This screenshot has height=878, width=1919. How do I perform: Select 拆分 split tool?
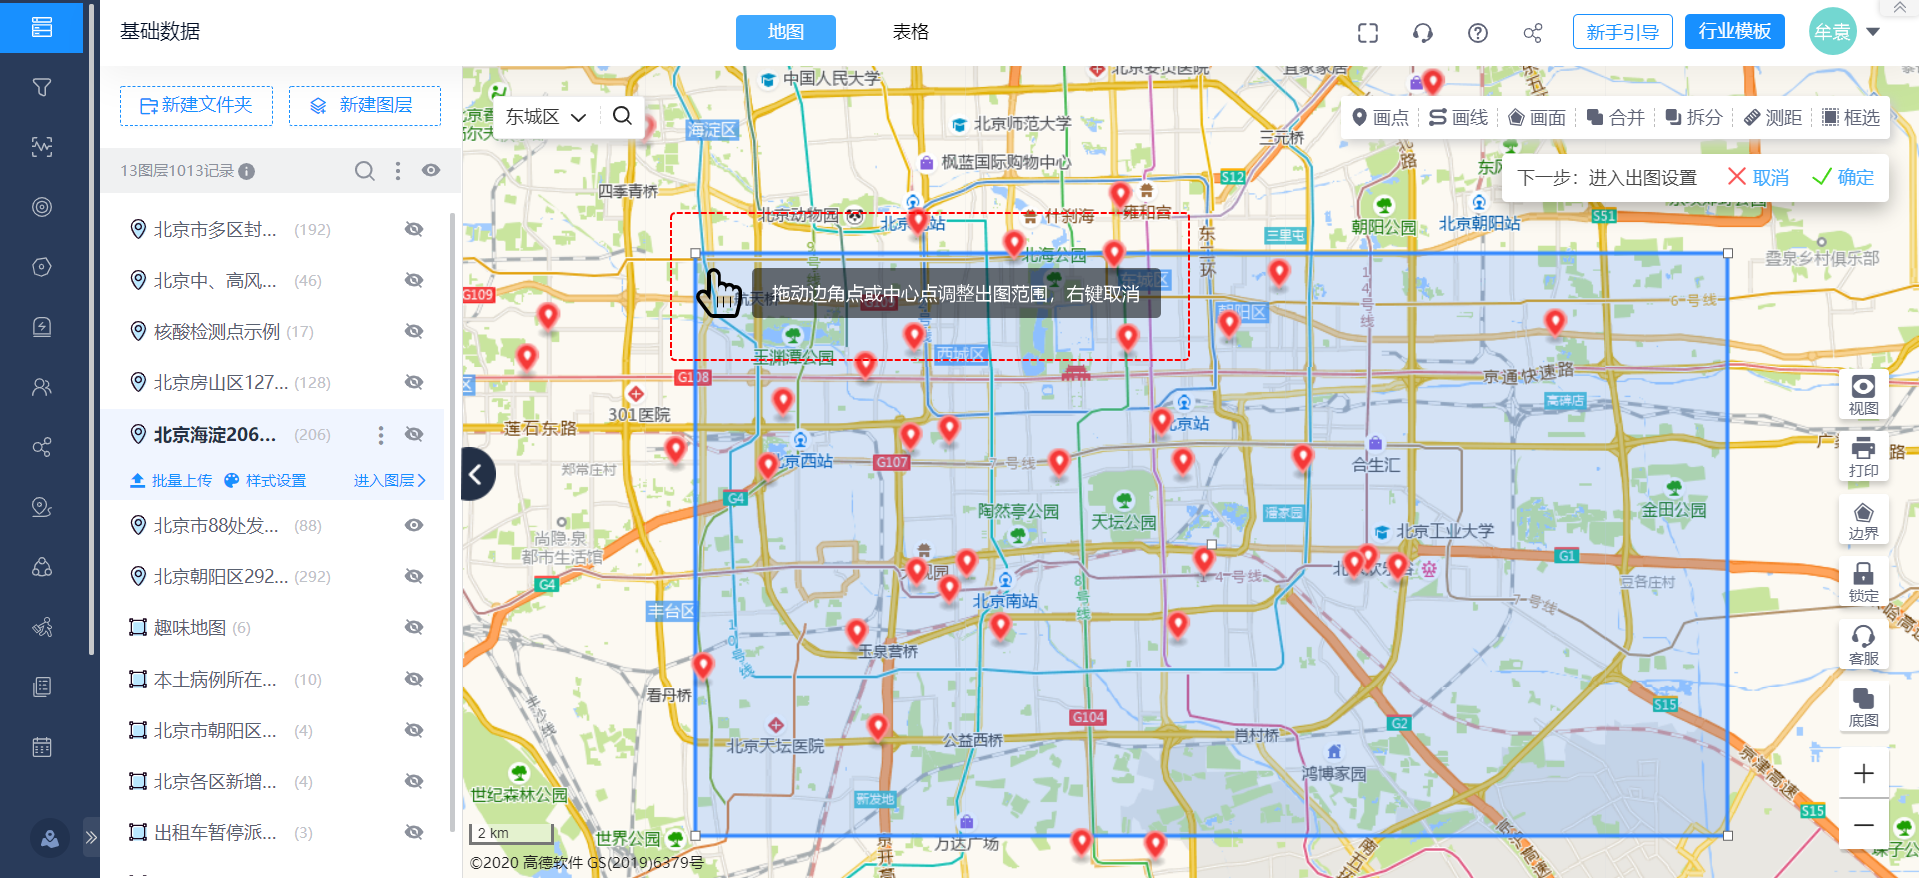click(1694, 118)
